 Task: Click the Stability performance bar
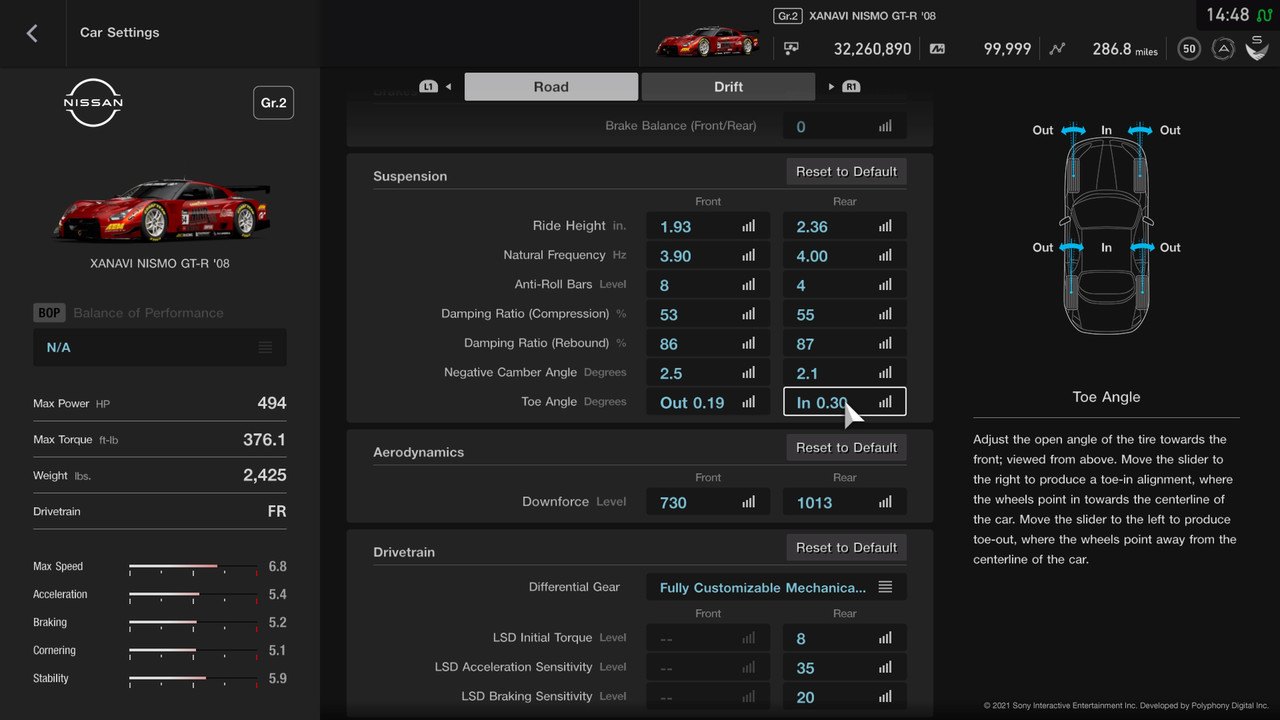tap(193, 679)
